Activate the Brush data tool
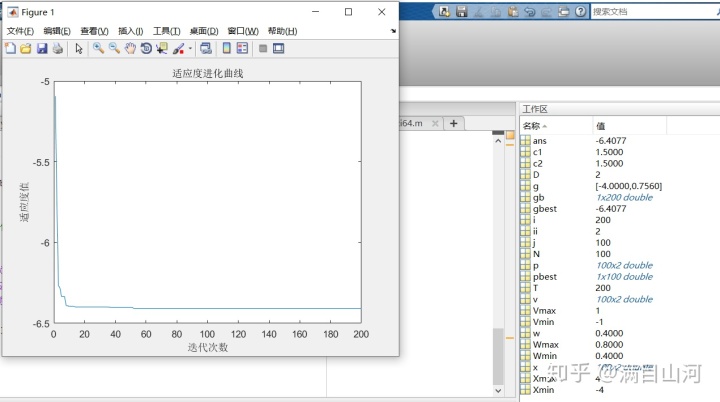The image size is (720, 402). pyautogui.click(x=178, y=48)
